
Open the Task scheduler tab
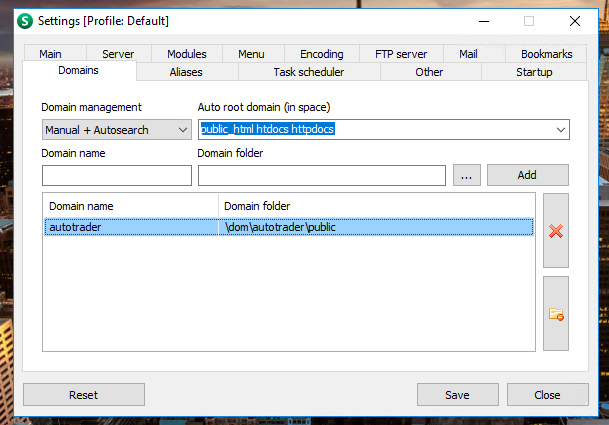tap(308, 72)
